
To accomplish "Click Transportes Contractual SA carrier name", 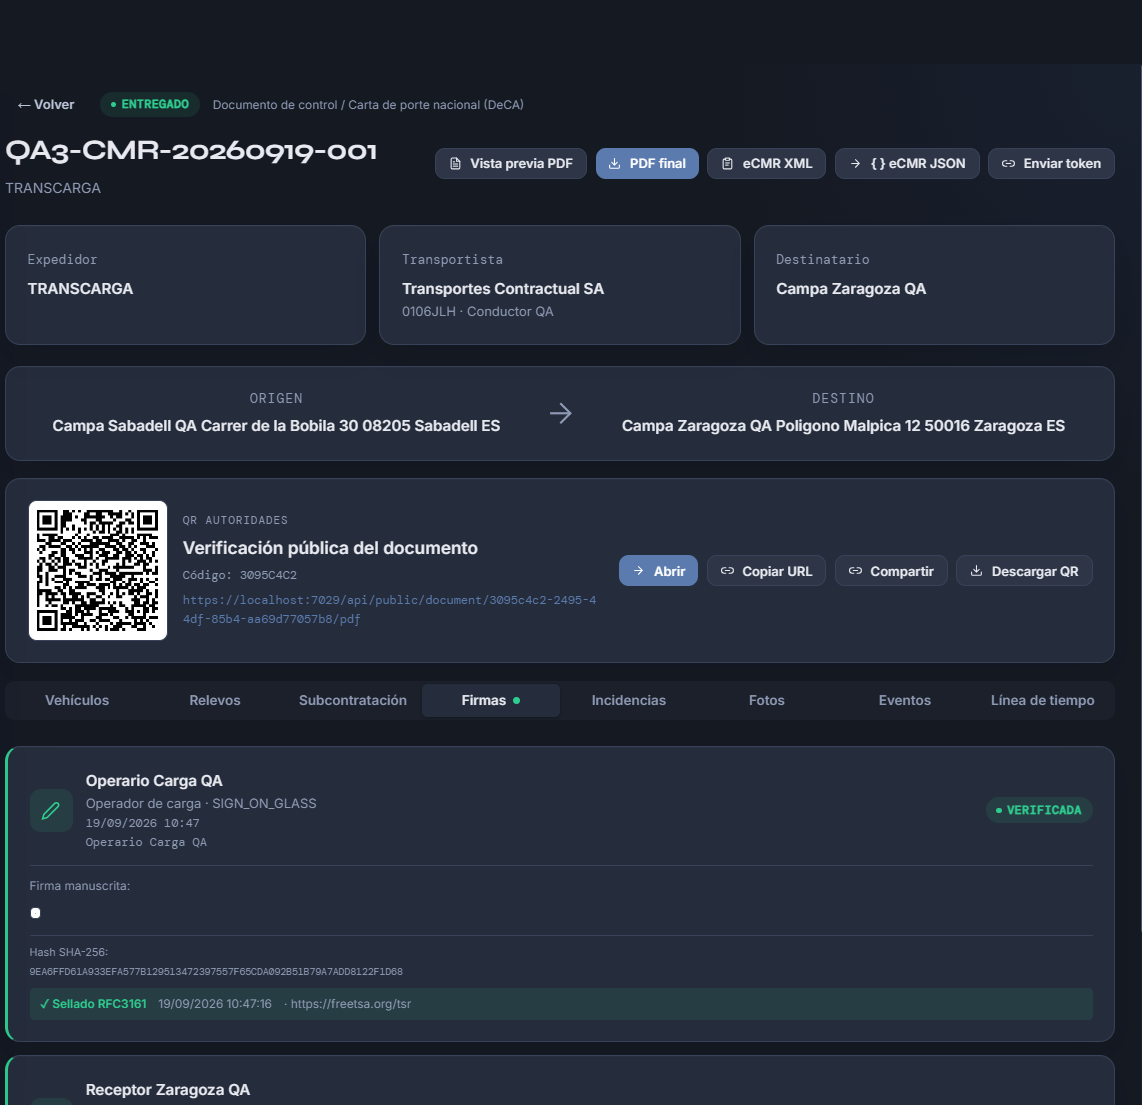I will (x=503, y=289).
